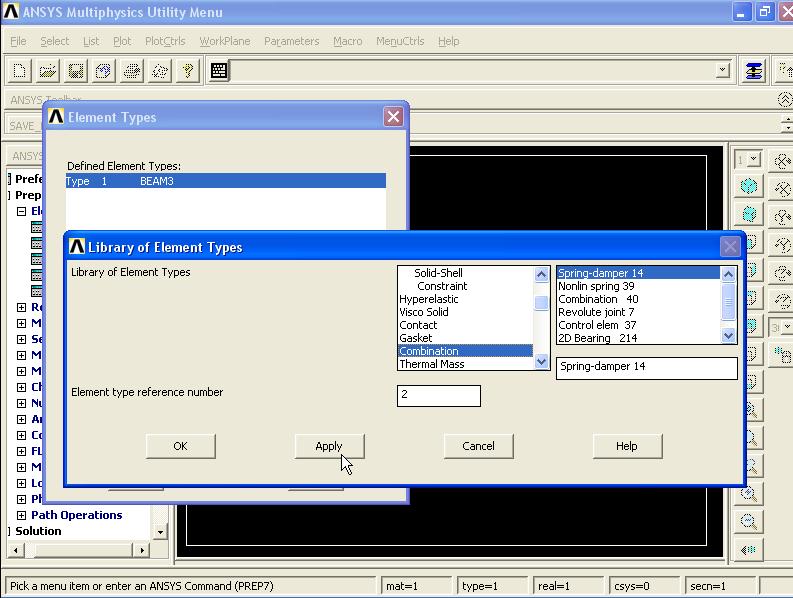This screenshot has width=793, height=598.
Task: Click the Spring-damper 14 selection text box
Action: click(x=646, y=368)
